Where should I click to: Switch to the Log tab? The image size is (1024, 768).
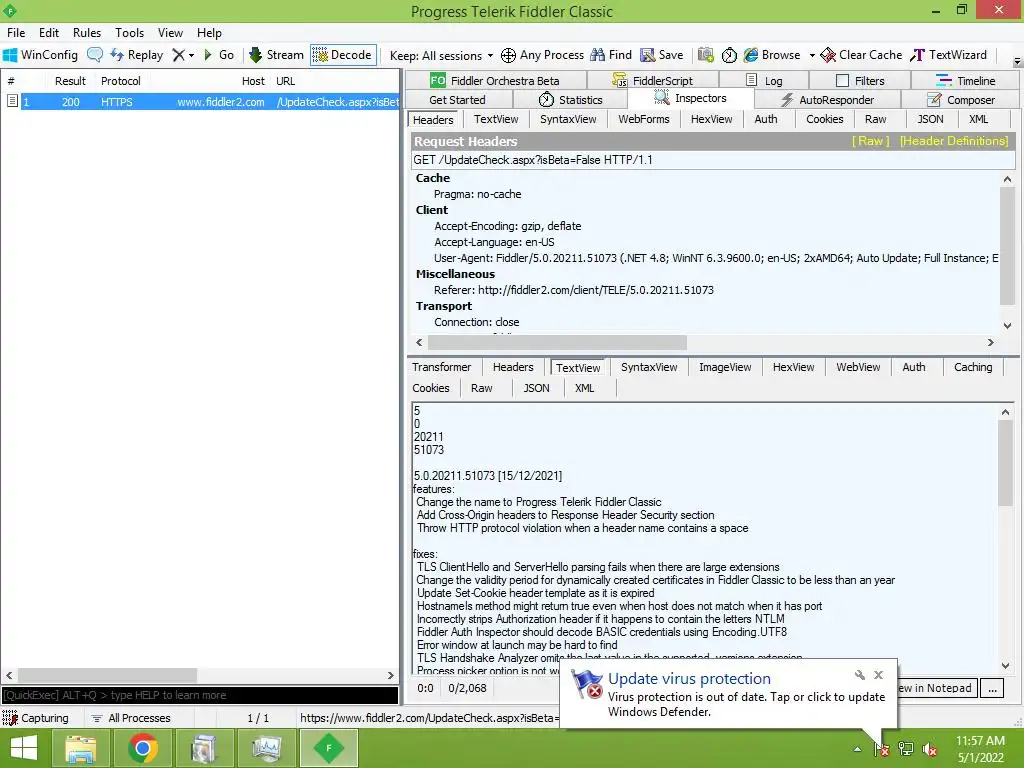click(764, 80)
